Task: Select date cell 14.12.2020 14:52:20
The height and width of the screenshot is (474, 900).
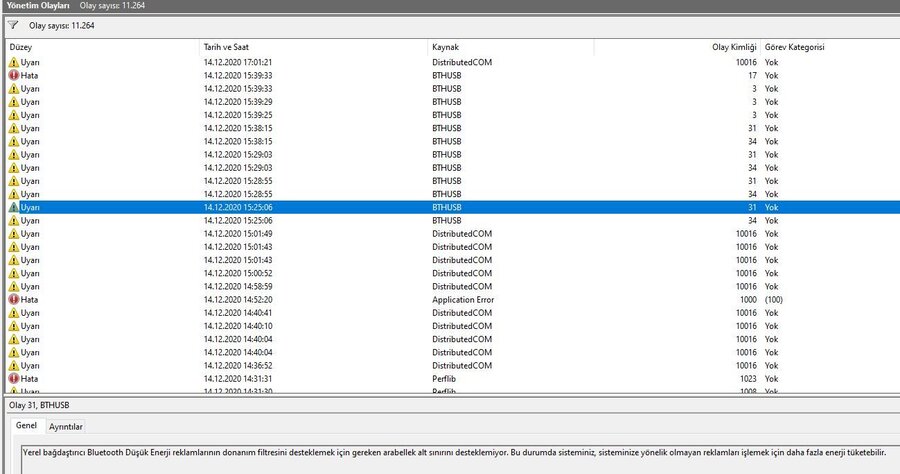Action: click(x=238, y=300)
